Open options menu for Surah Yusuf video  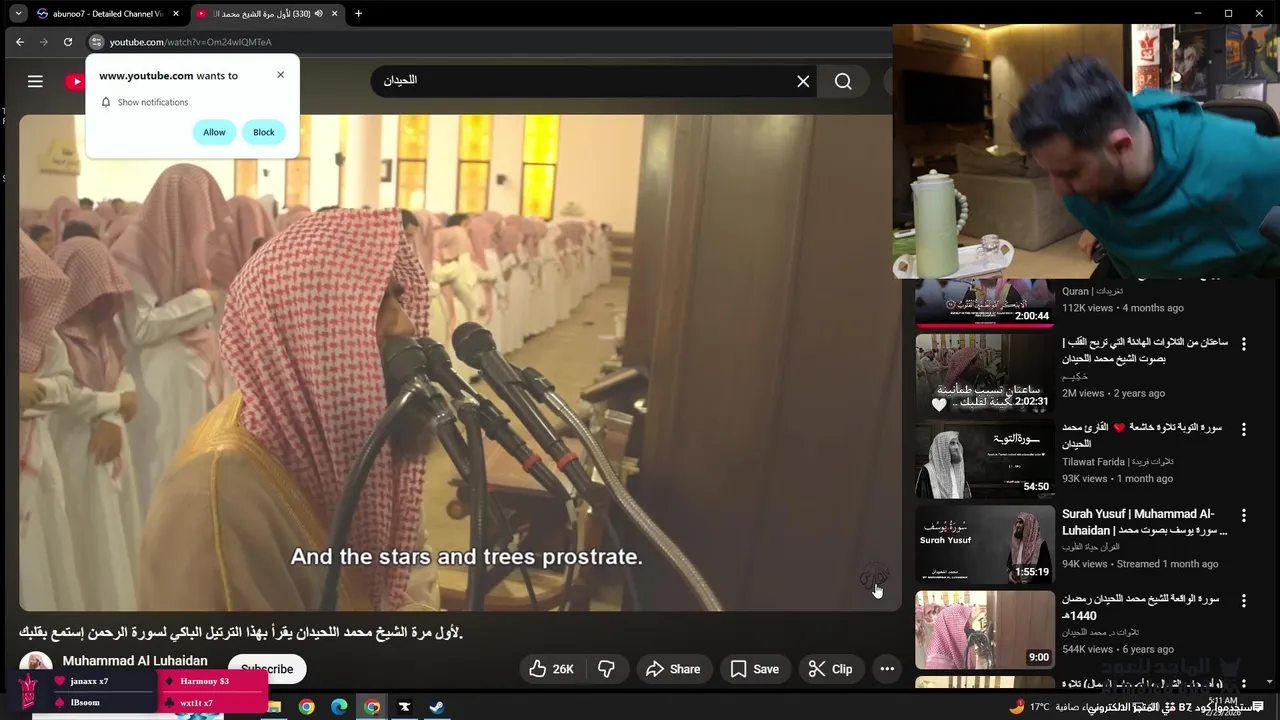1244,516
